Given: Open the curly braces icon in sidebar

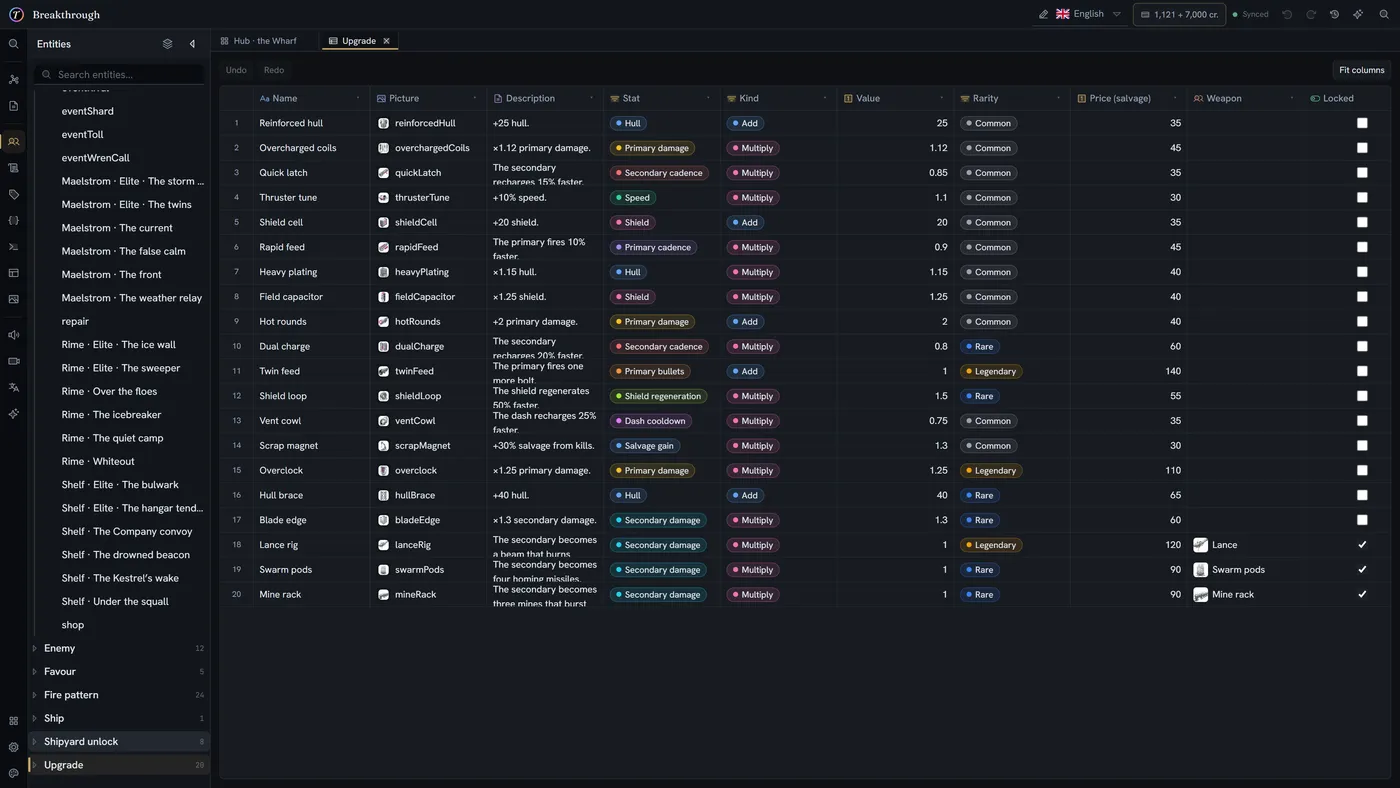Looking at the screenshot, I should (x=14, y=220).
